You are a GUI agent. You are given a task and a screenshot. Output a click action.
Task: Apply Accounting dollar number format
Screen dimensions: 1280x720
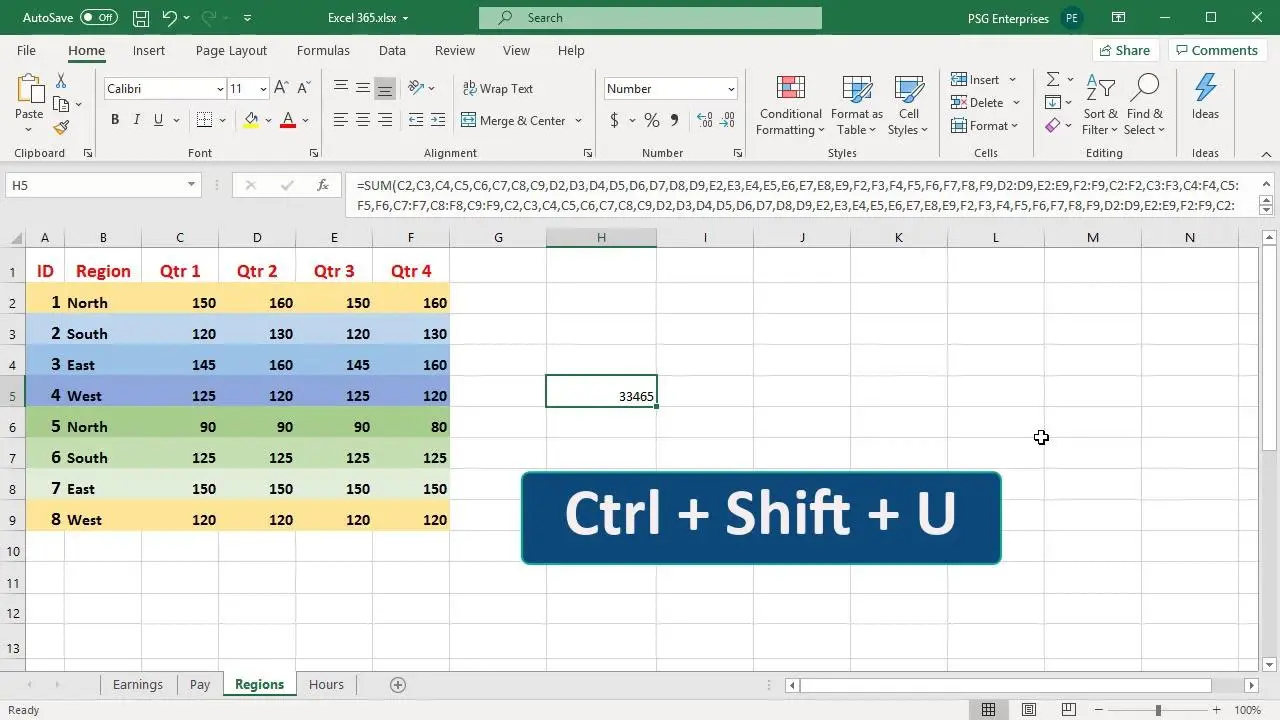(614, 120)
